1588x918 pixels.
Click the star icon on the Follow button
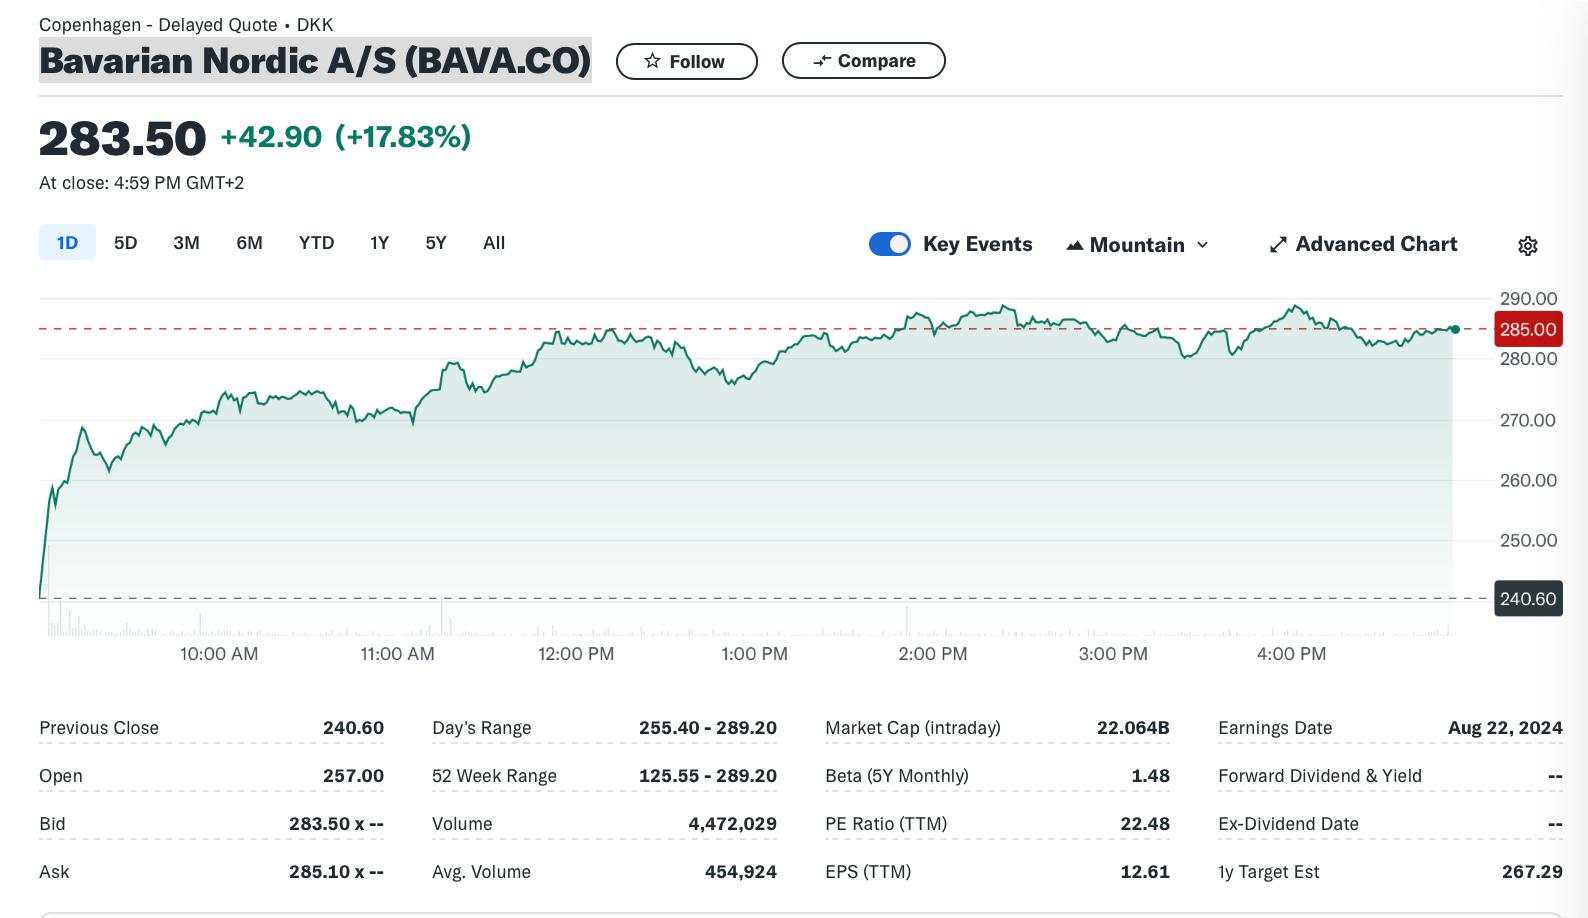[x=652, y=61]
